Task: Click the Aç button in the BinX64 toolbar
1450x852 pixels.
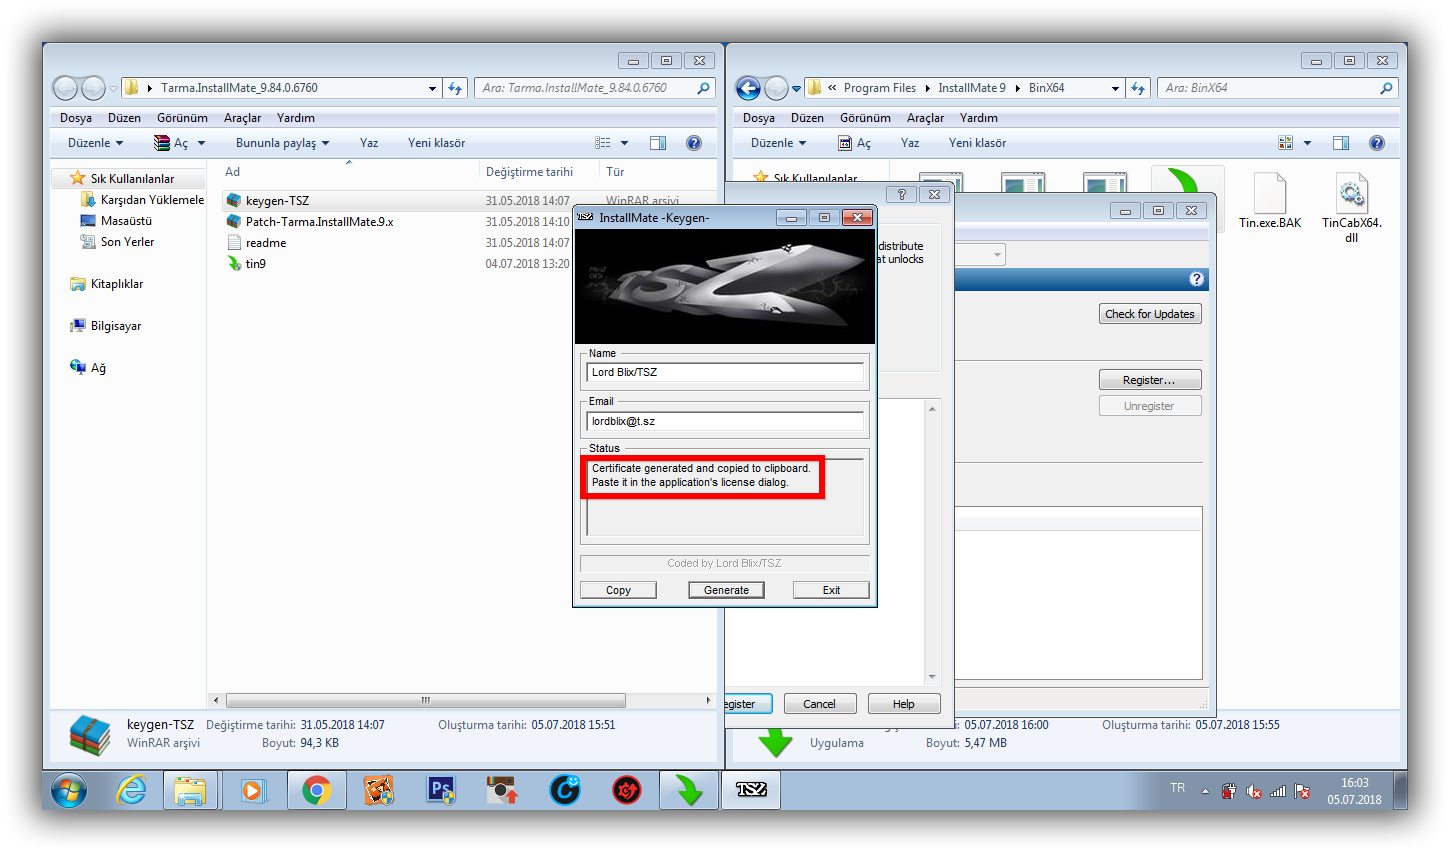Action: tap(855, 143)
